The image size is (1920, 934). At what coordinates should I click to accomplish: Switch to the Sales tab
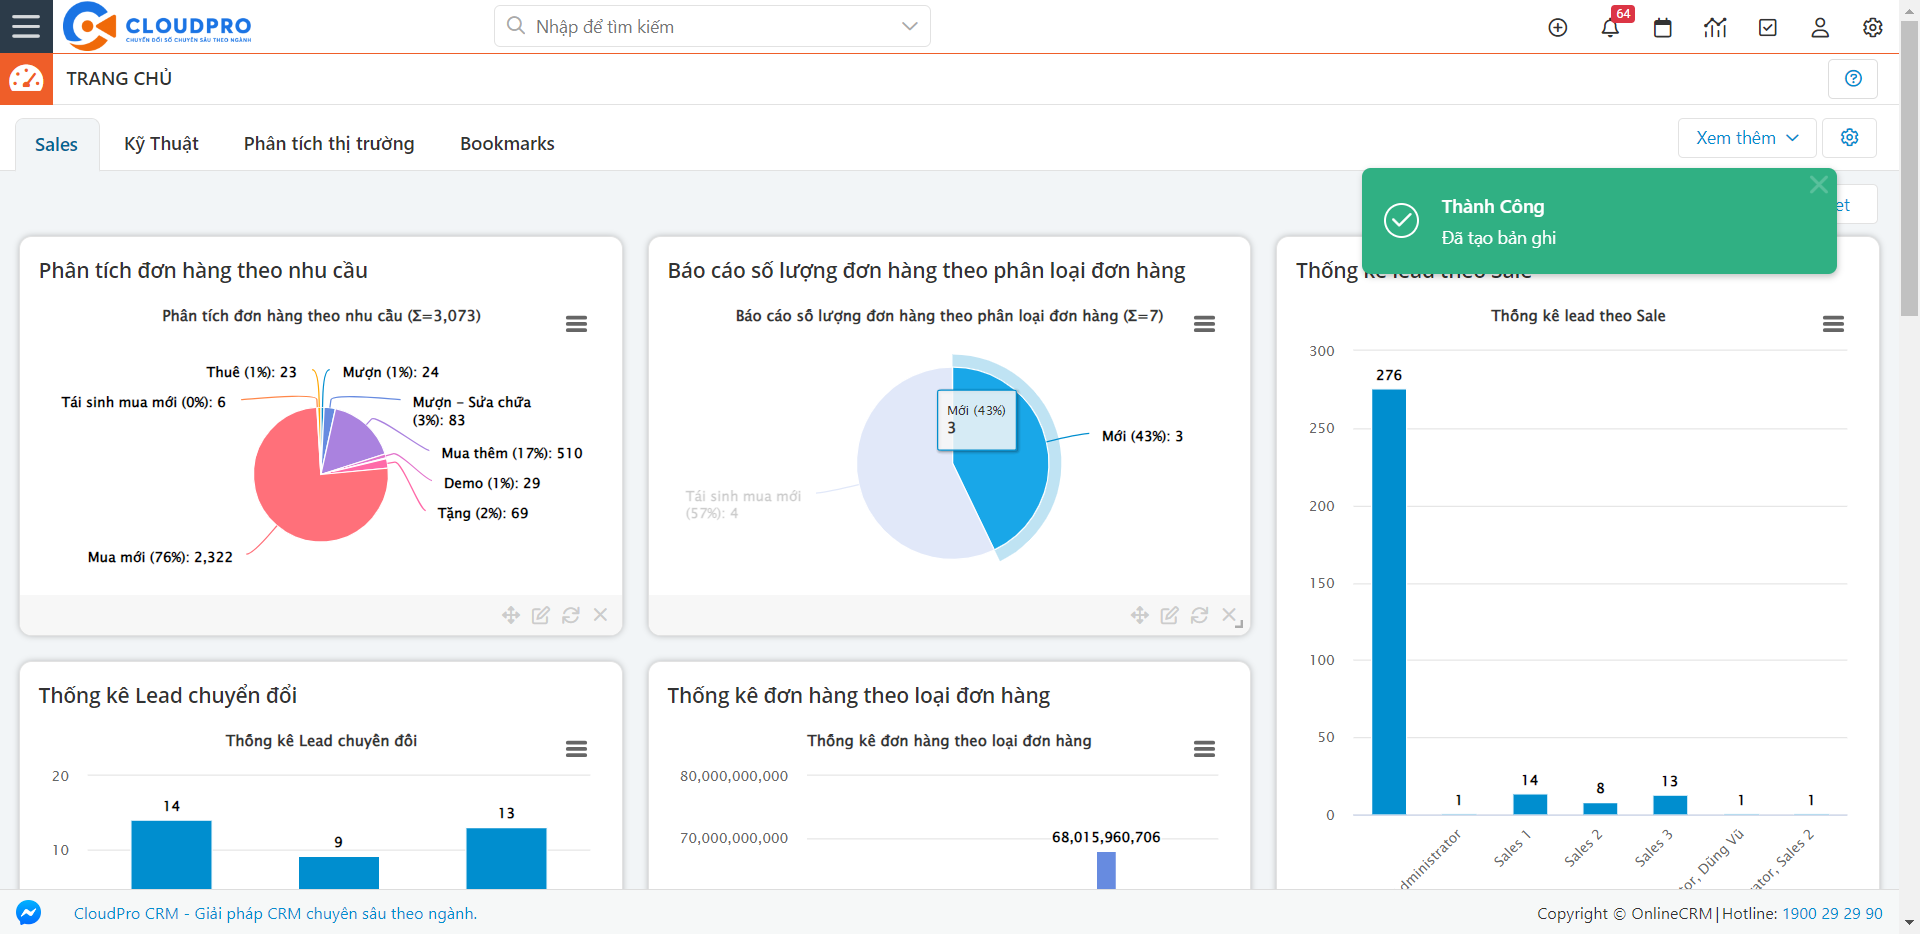tap(56, 144)
